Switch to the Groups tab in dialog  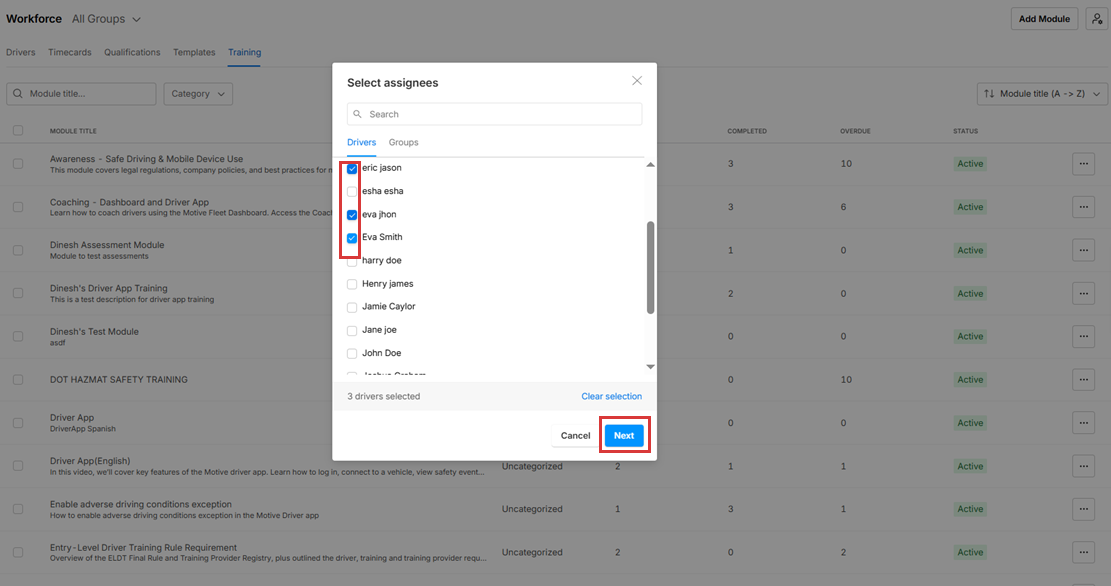pyautogui.click(x=403, y=143)
